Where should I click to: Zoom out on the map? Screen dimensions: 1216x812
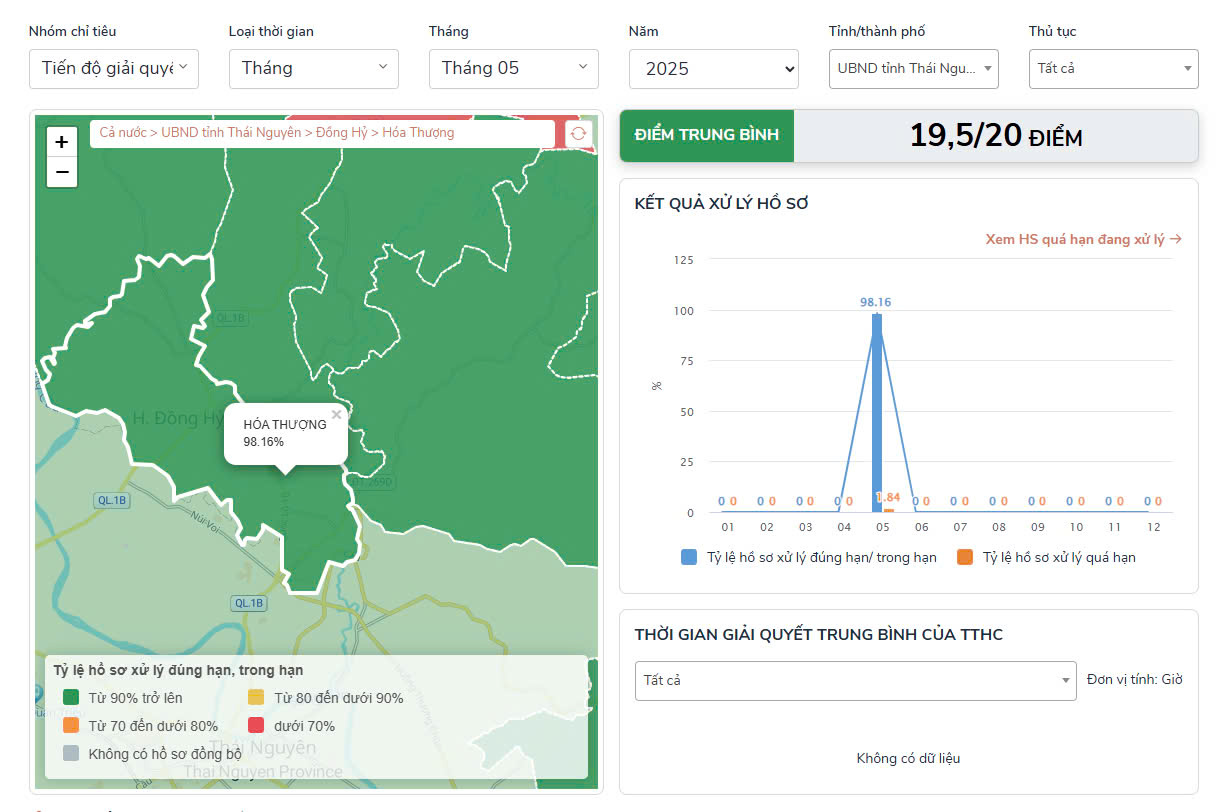coord(62,172)
